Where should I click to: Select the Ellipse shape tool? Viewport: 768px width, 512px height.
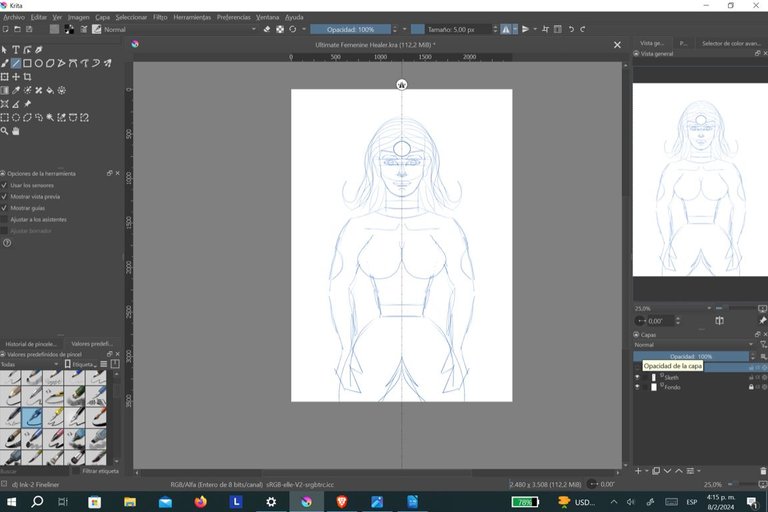(39, 63)
